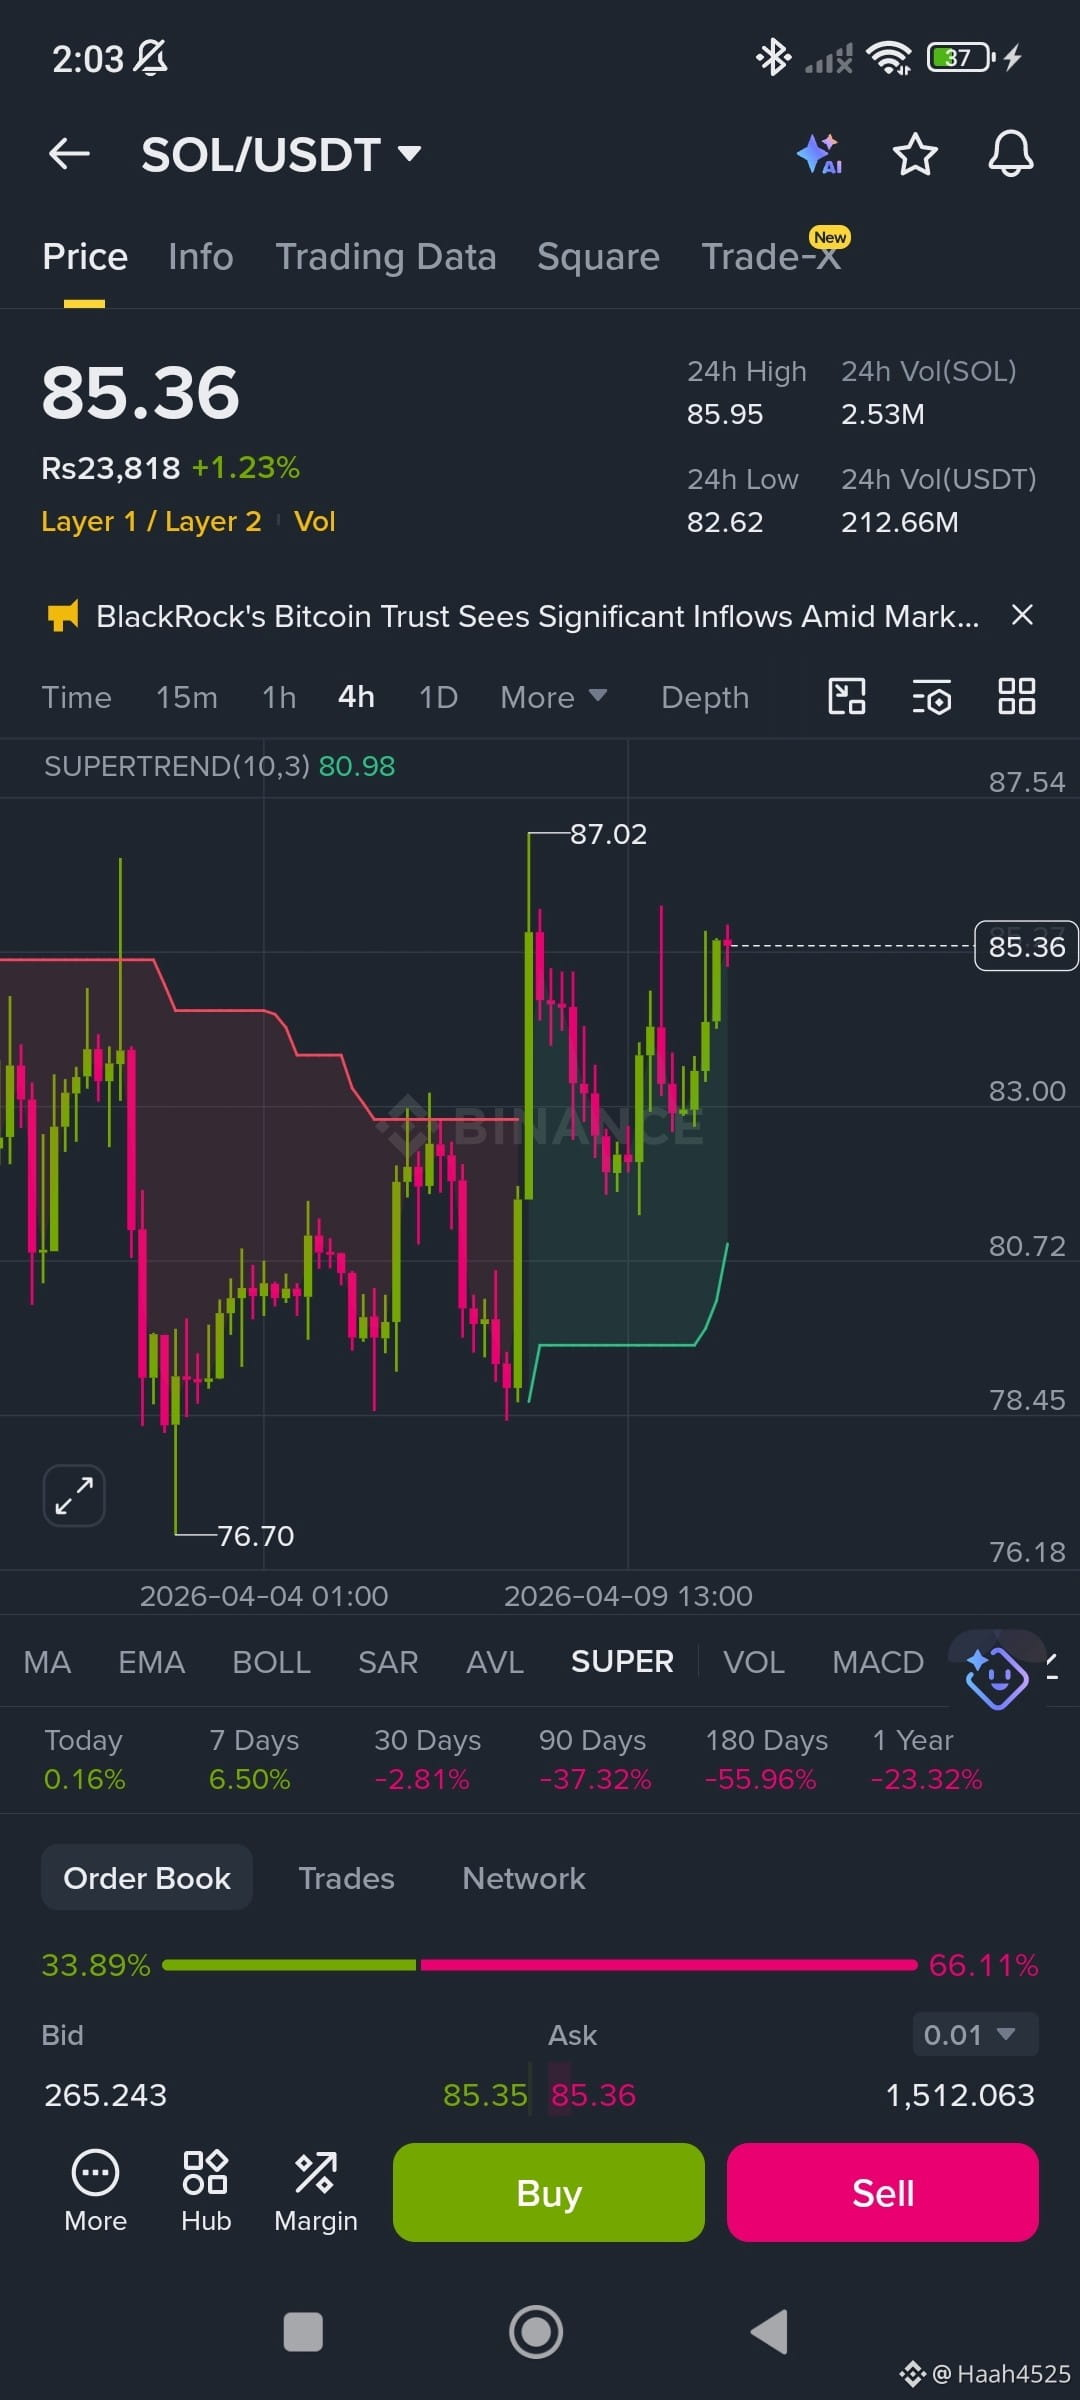
Task: Select the 4h chart interval
Action: [x=356, y=697]
